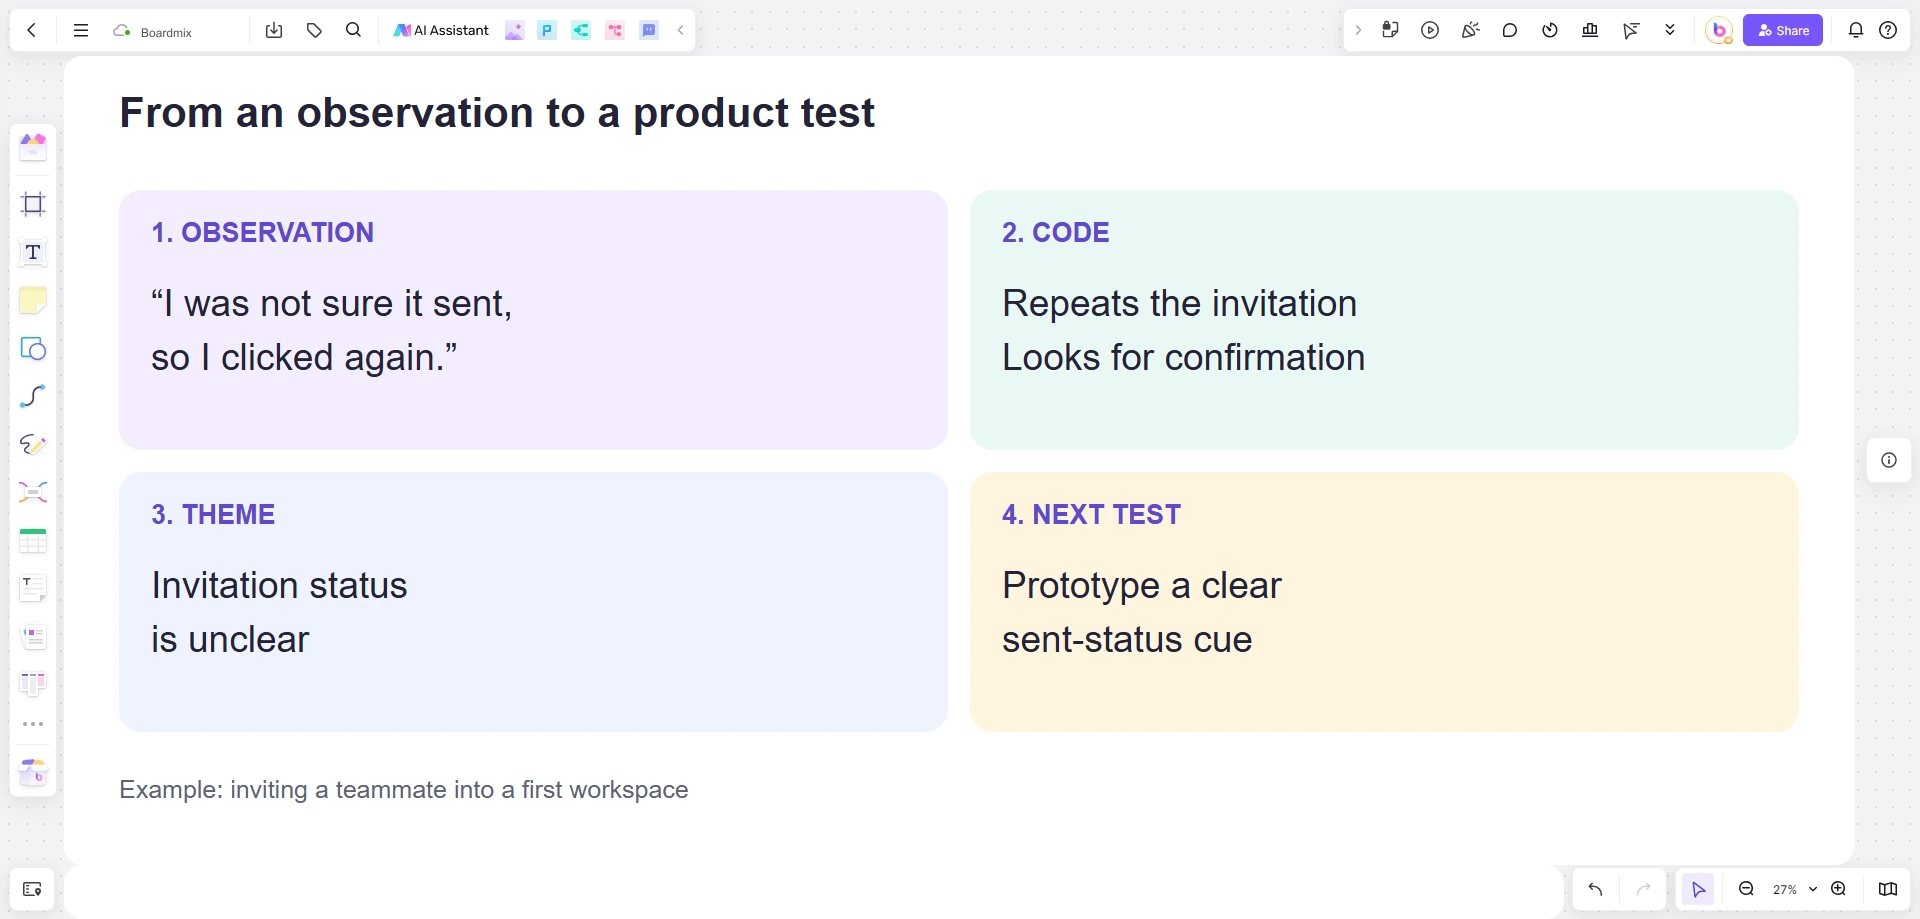Image resolution: width=1920 pixels, height=919 pixels.
Task: Open the tag icon
Action: (x=314, y=30)
